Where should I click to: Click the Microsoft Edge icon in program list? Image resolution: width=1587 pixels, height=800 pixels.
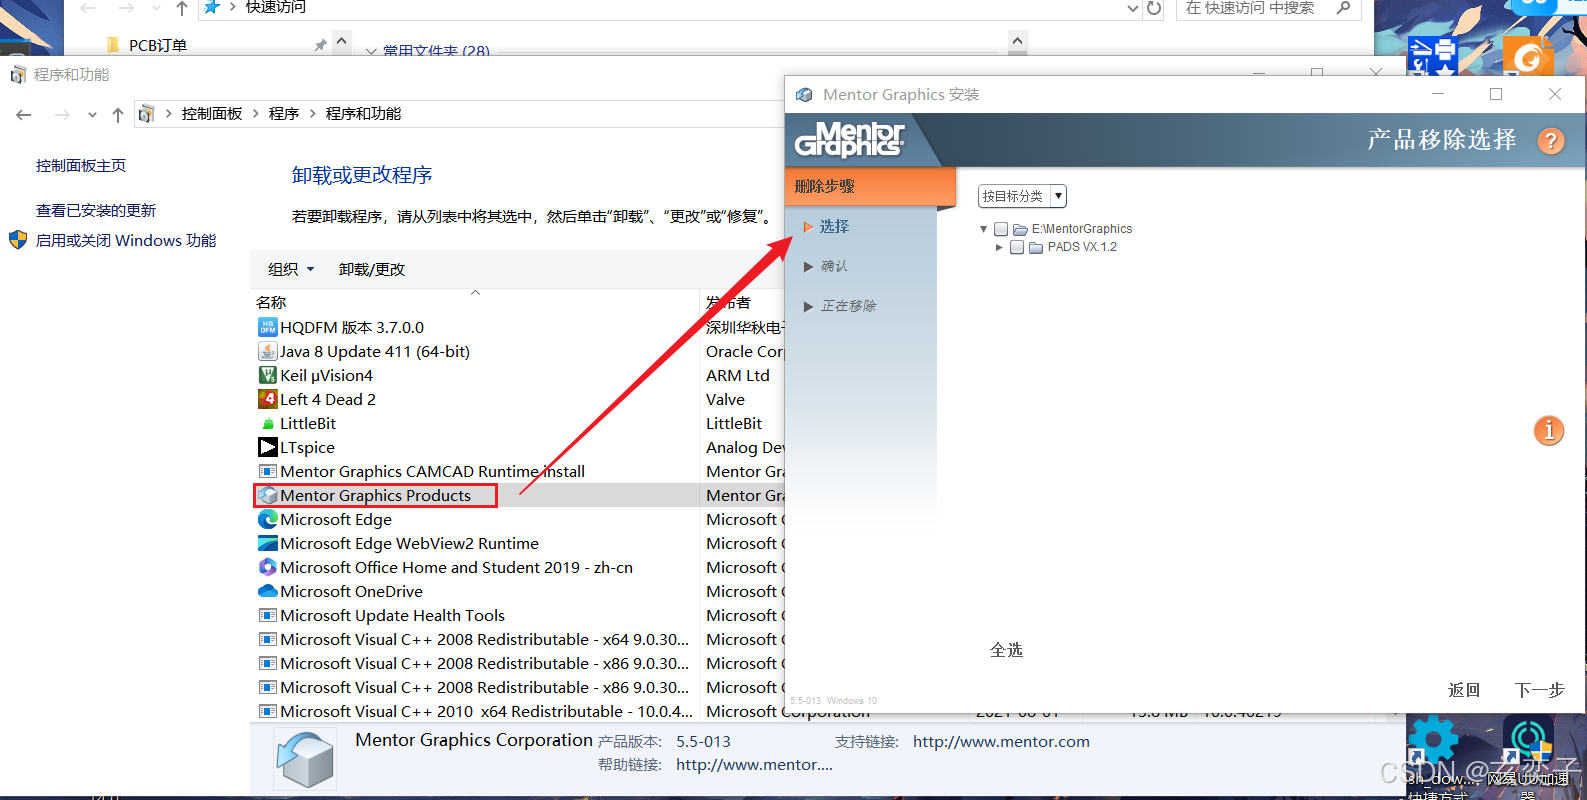coord(267,519)
